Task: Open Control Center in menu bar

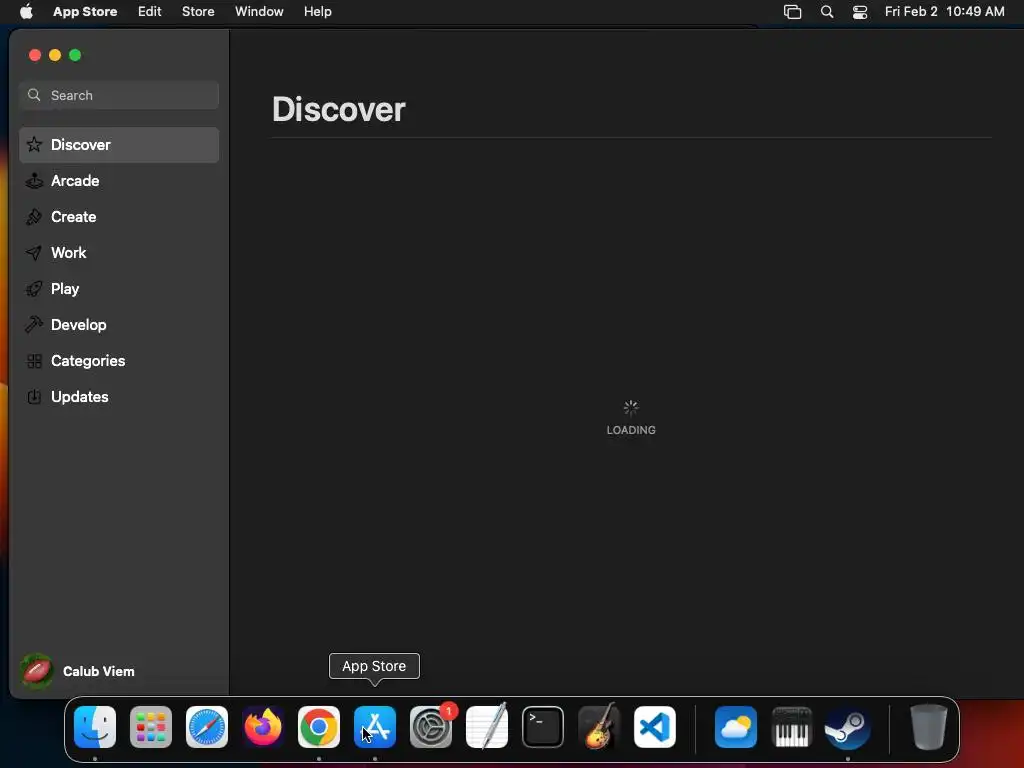Action: [860, 12]
